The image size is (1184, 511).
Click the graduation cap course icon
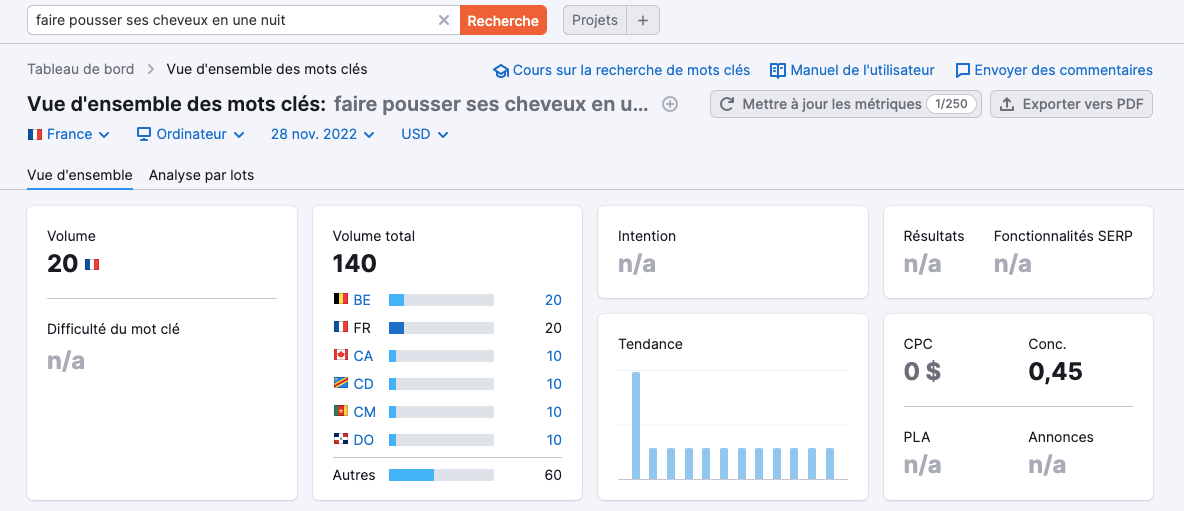click(501, 71)
